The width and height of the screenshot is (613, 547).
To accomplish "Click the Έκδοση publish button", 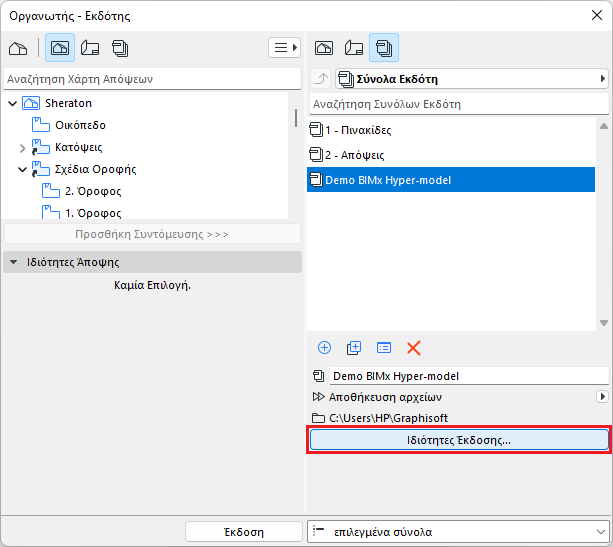I will pyautogui.click(x=244, y=532).
